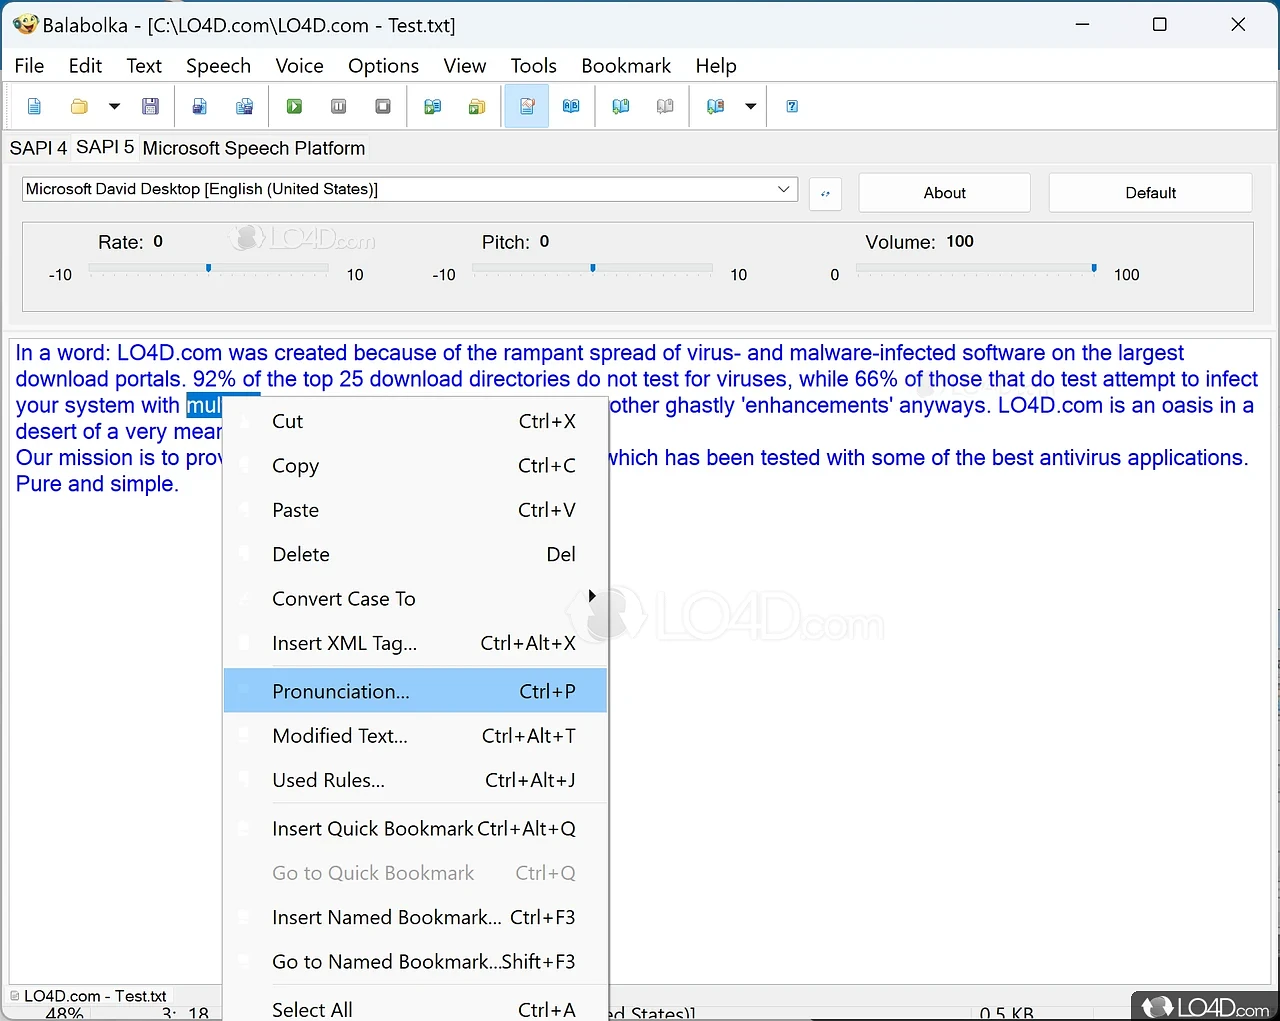The image size is (1280, 1021).
Task: Choose Insert Quick Bookmark menu entry
Action: (415, 829)
